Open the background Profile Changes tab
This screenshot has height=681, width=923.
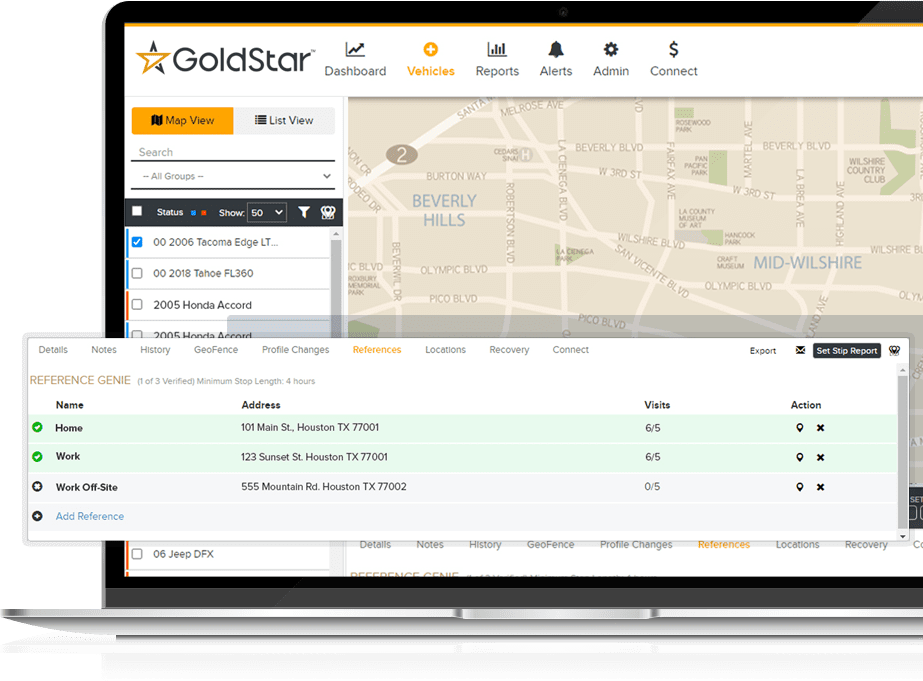coord(636,544)
